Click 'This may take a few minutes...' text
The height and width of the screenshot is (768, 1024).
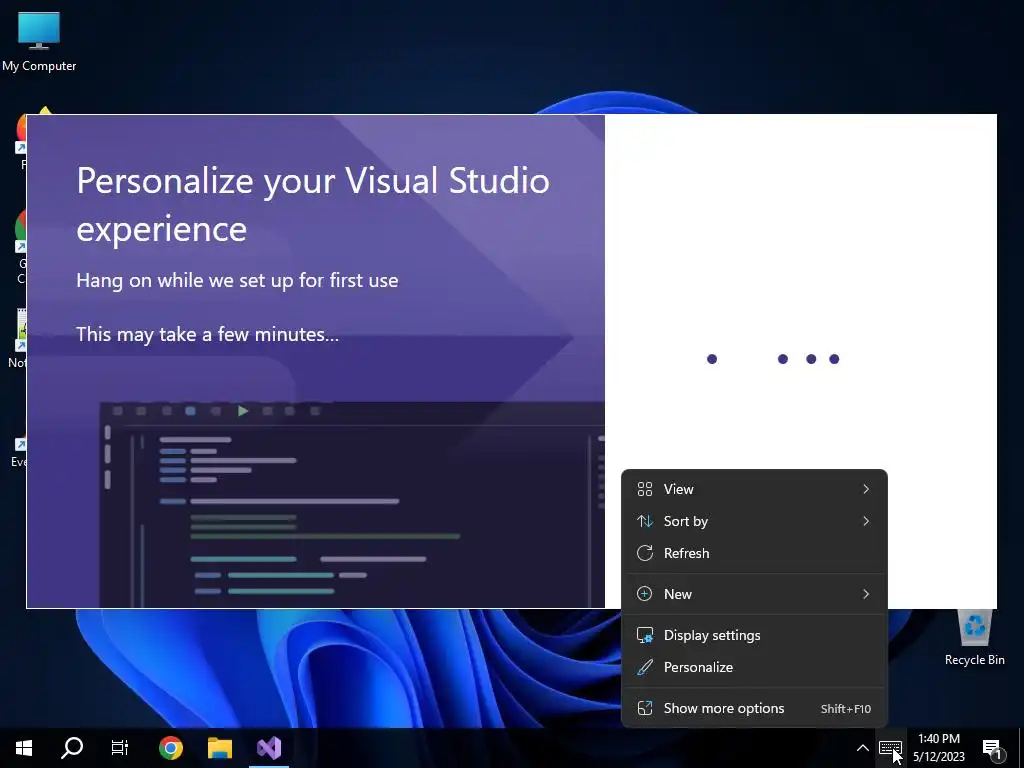click(208, 334)
